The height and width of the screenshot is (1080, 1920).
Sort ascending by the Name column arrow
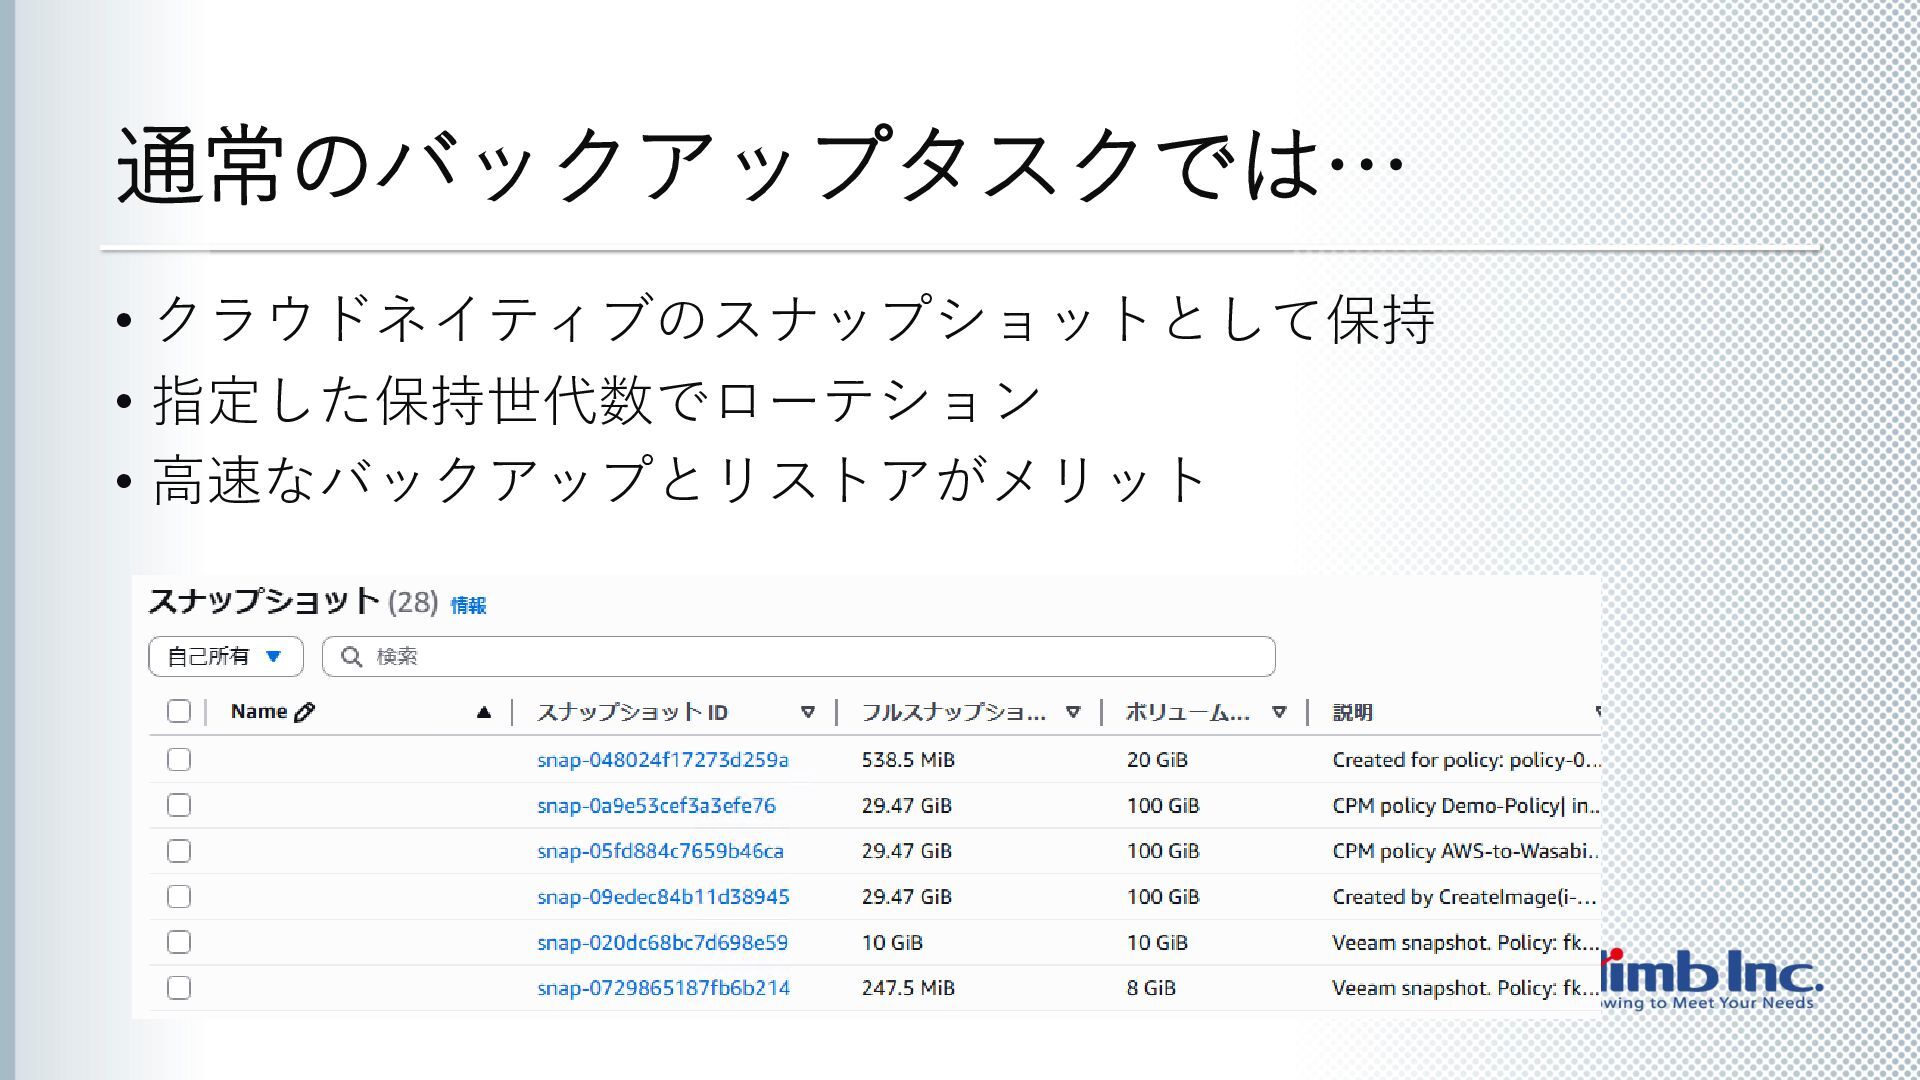[x=484, y=712]
